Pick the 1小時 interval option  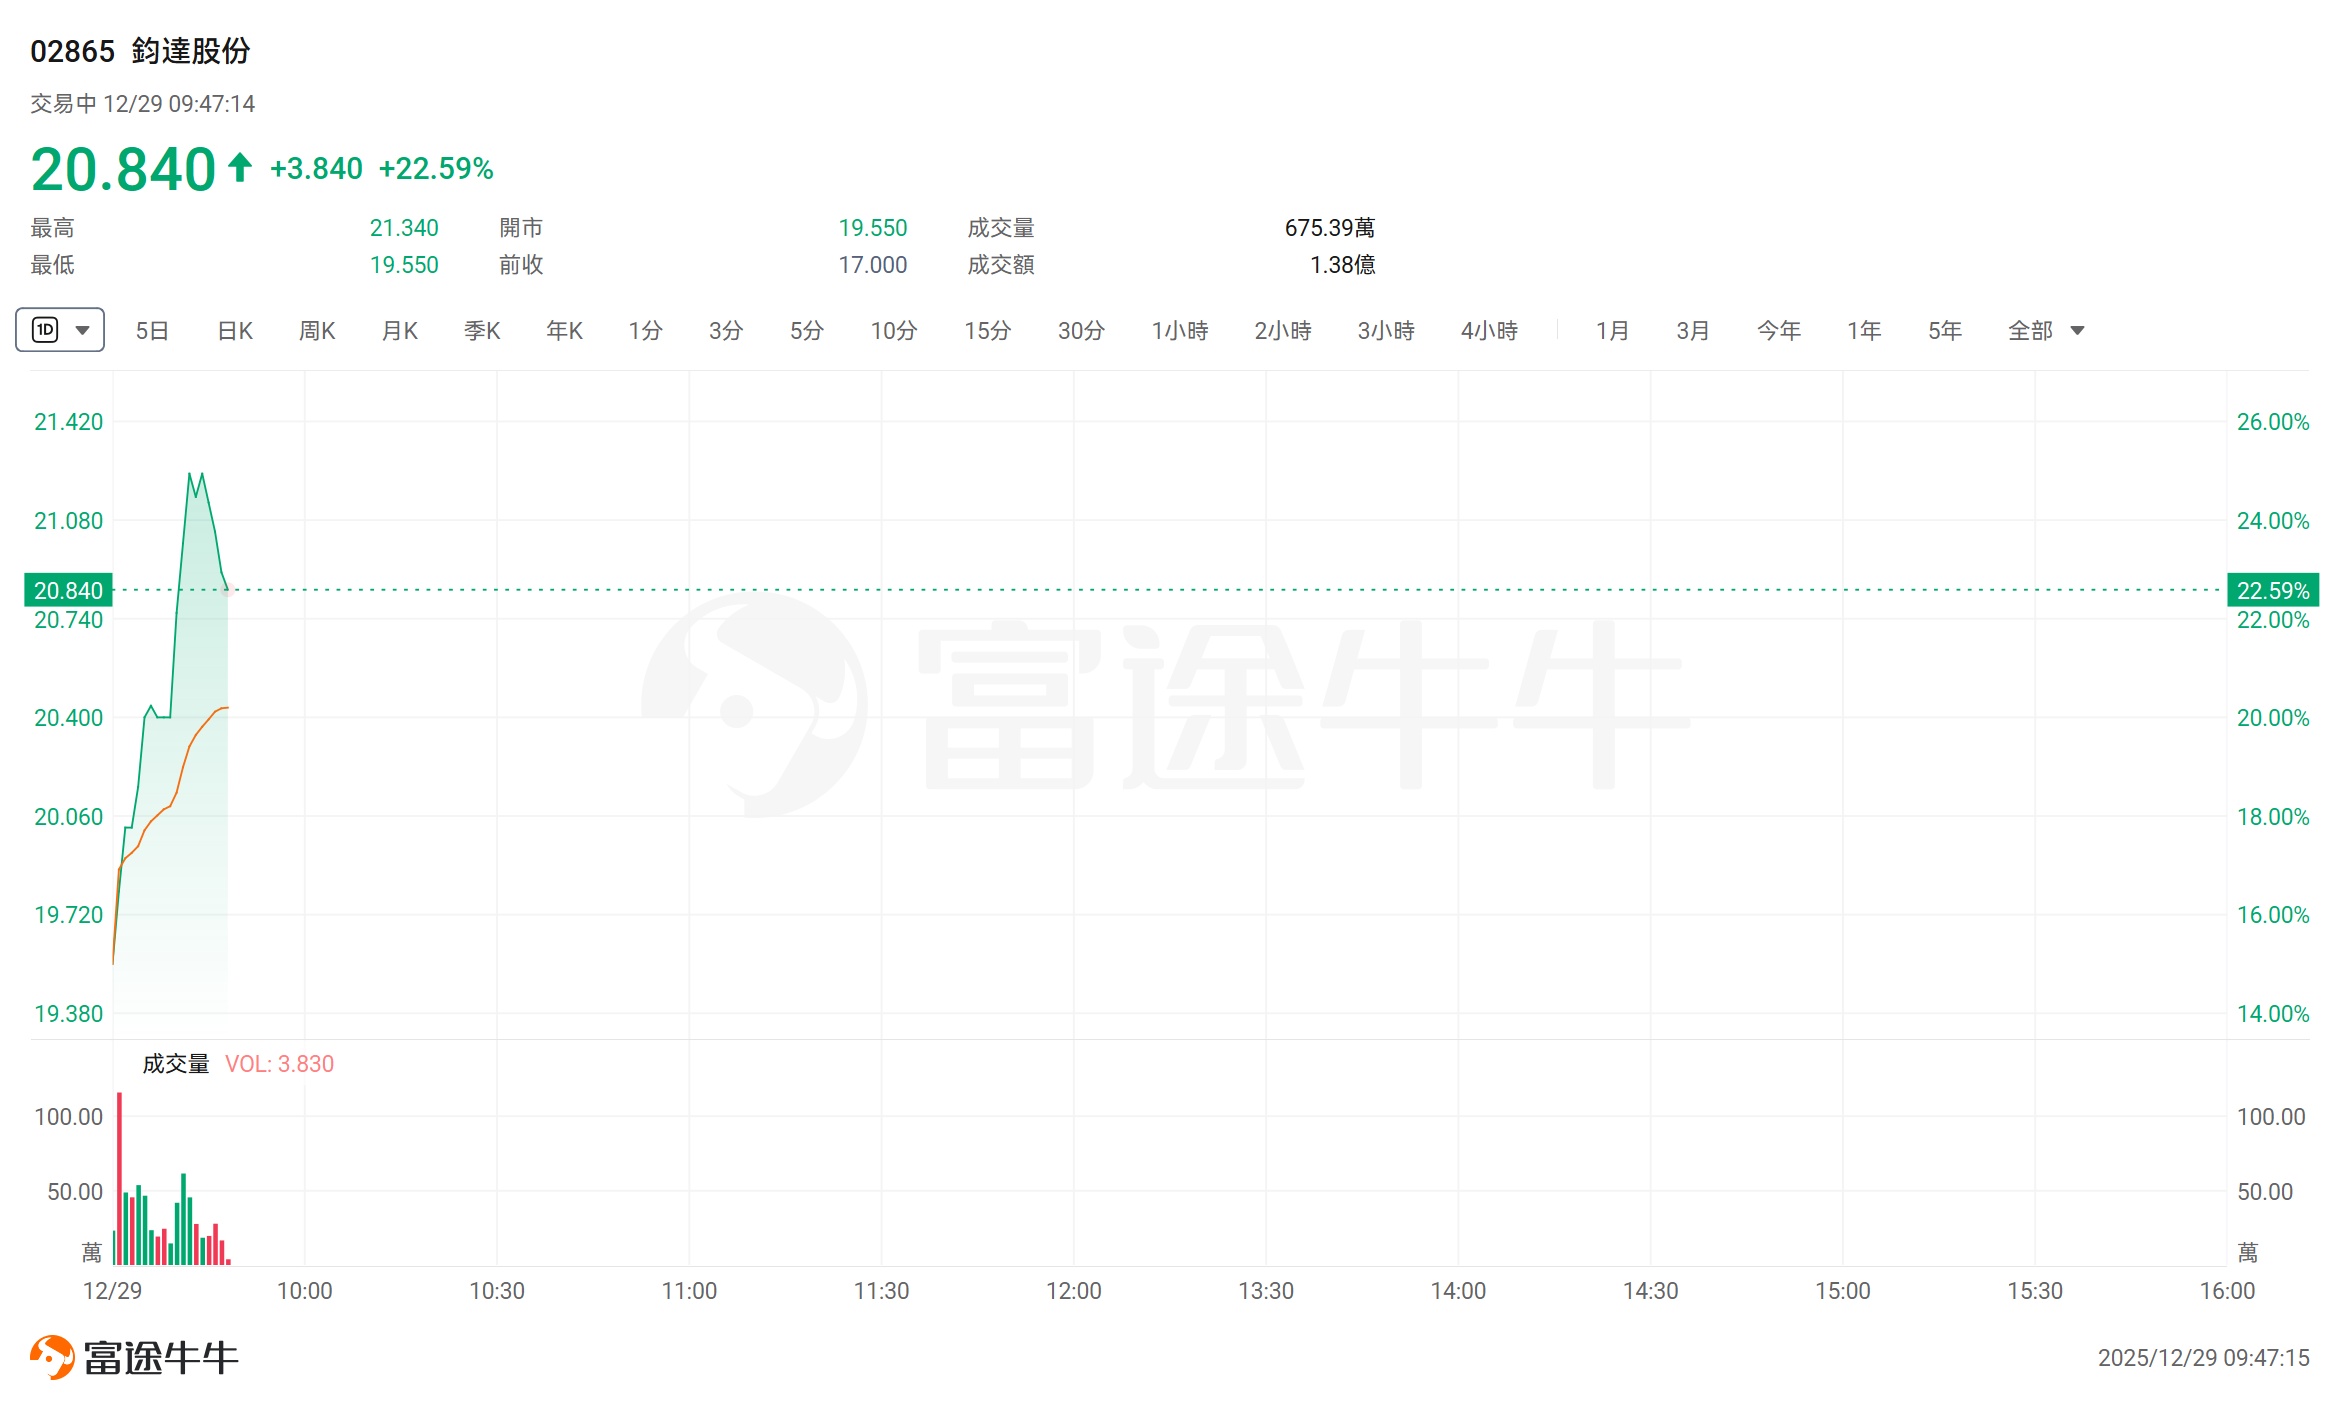pyautogui.click(x=1179, y=330)
